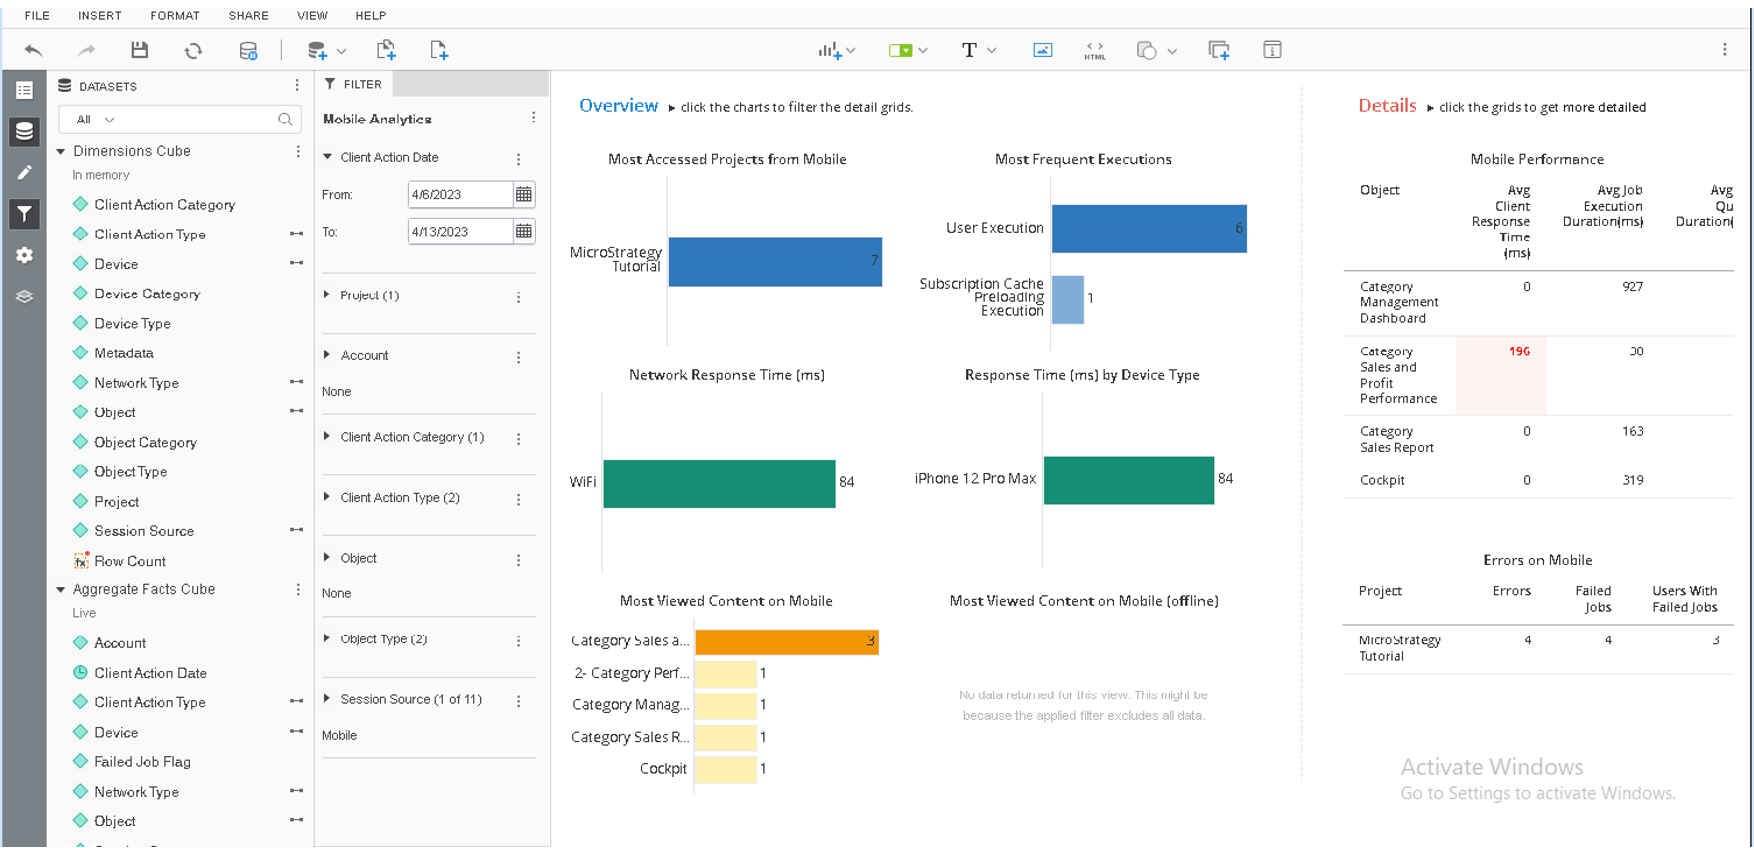Click the Refresh icon in toolbar
This screenshot has height=848, width=1754.
click(x=193, y=50)
